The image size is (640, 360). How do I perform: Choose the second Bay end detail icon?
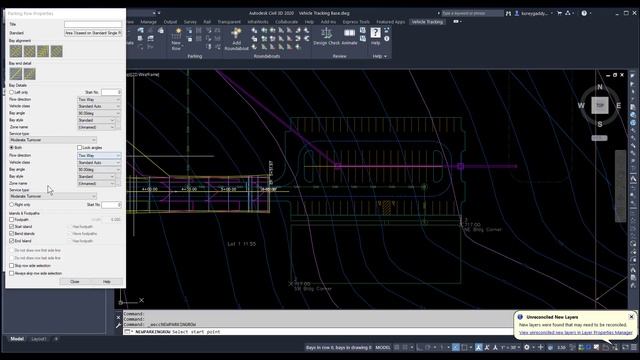(29, 74)
